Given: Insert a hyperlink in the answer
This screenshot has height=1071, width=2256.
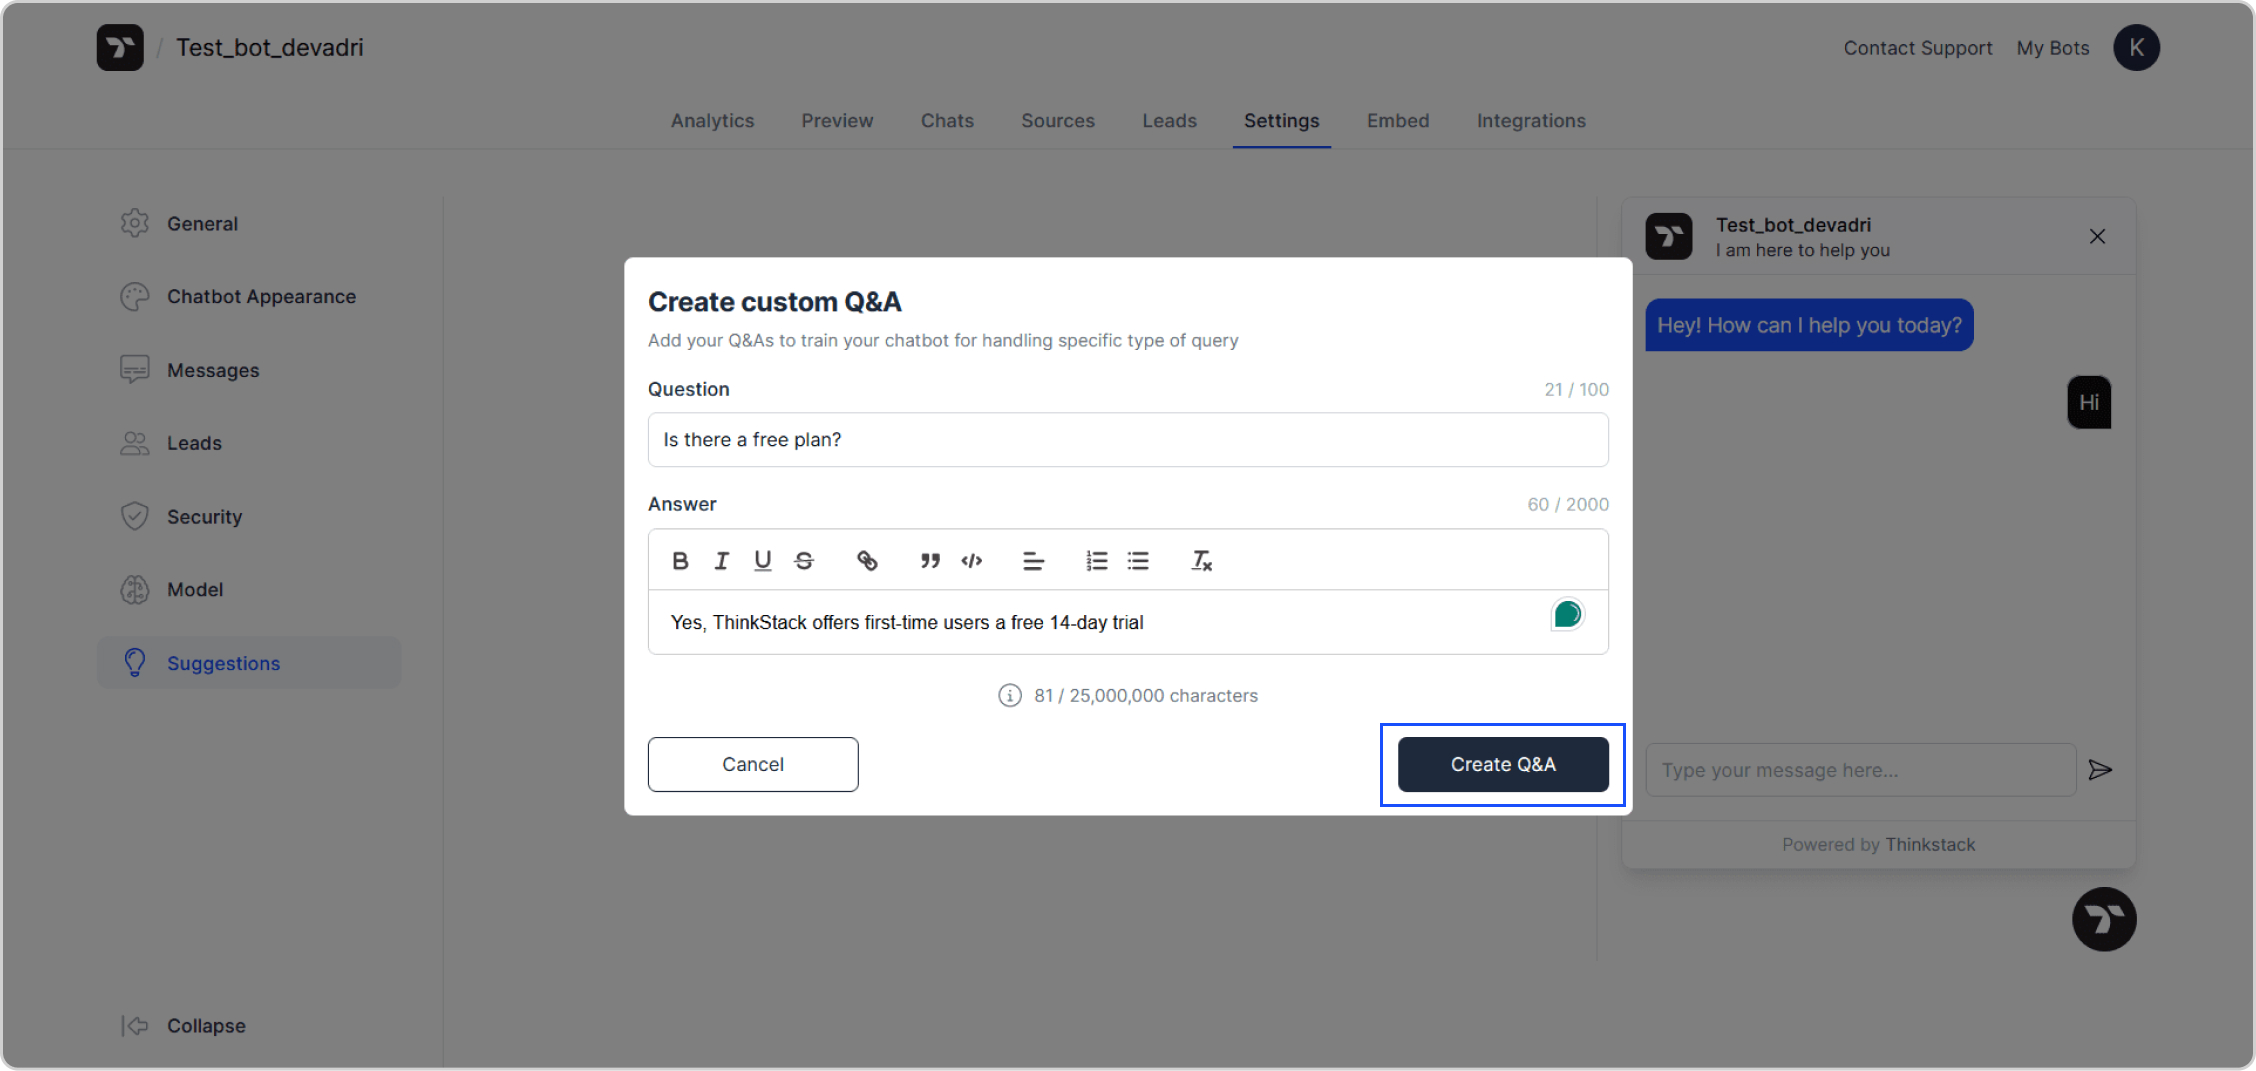Looking at the screenshot, I should tap(867, 561).
